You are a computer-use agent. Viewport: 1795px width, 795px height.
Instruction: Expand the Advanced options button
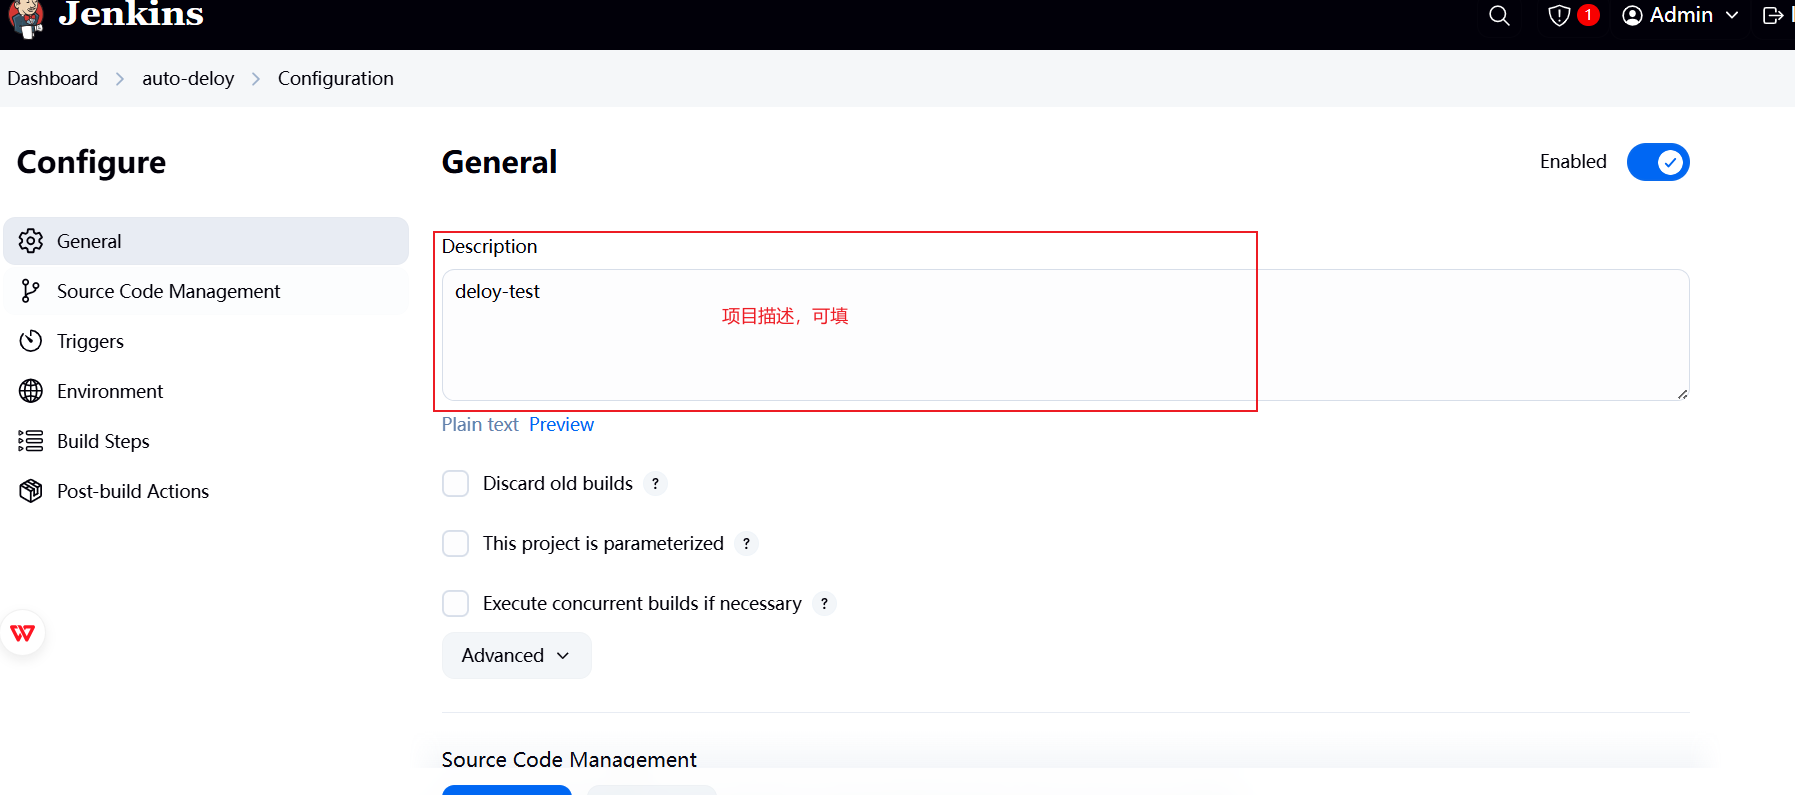(x=517, y=656)
